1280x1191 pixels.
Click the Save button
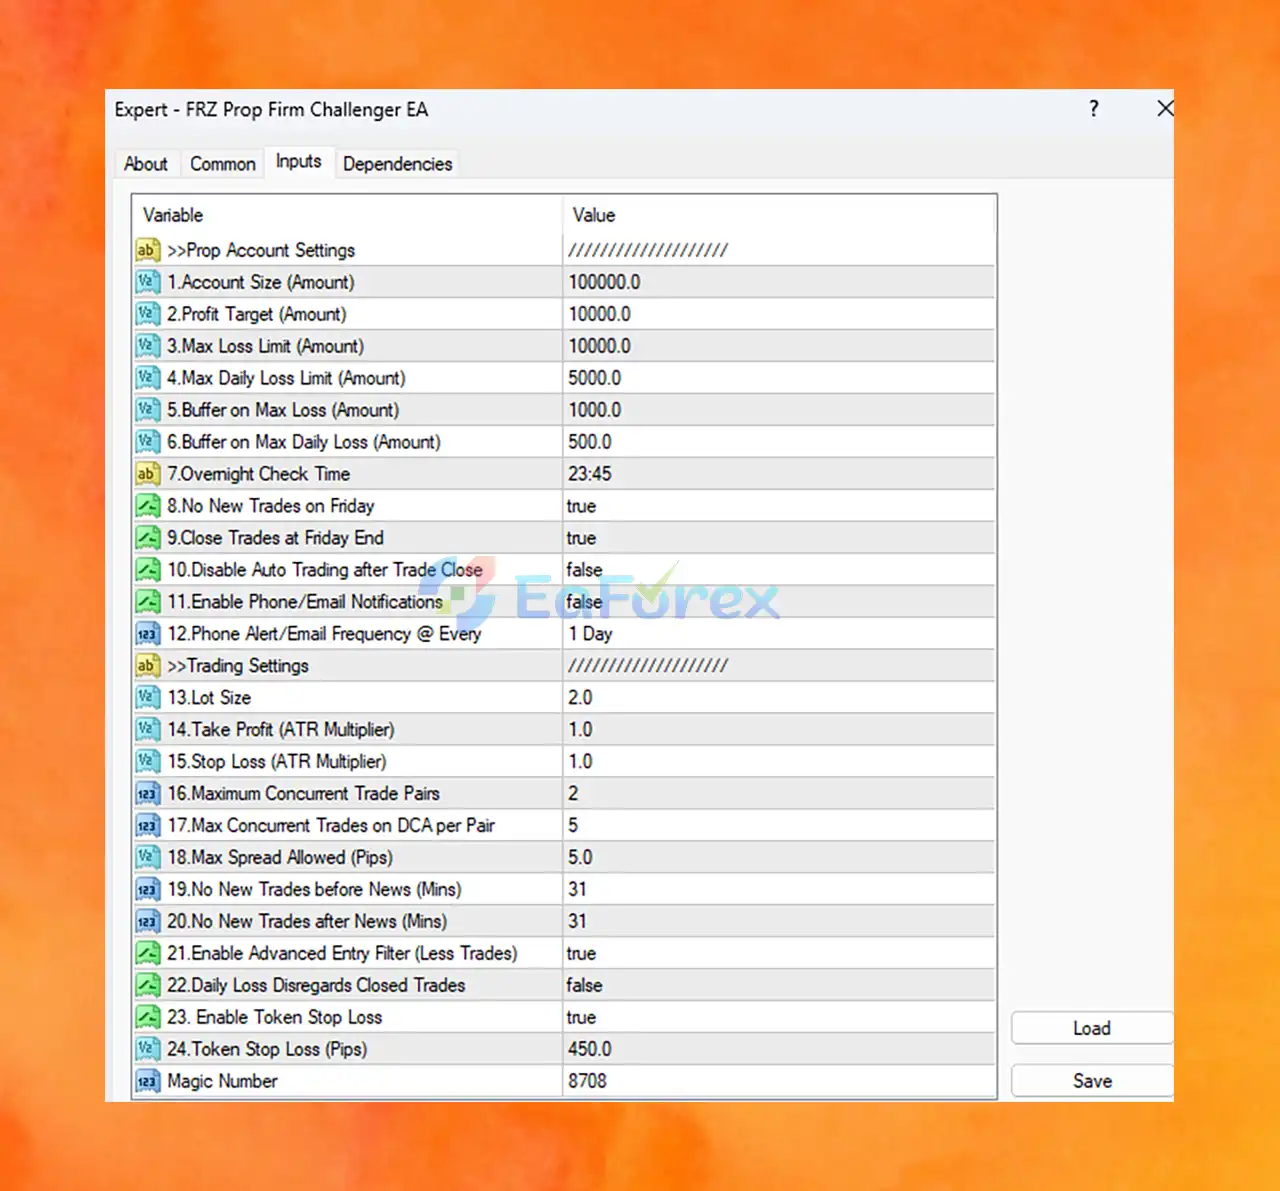pyautogui.click(x=1092, y=1081)
